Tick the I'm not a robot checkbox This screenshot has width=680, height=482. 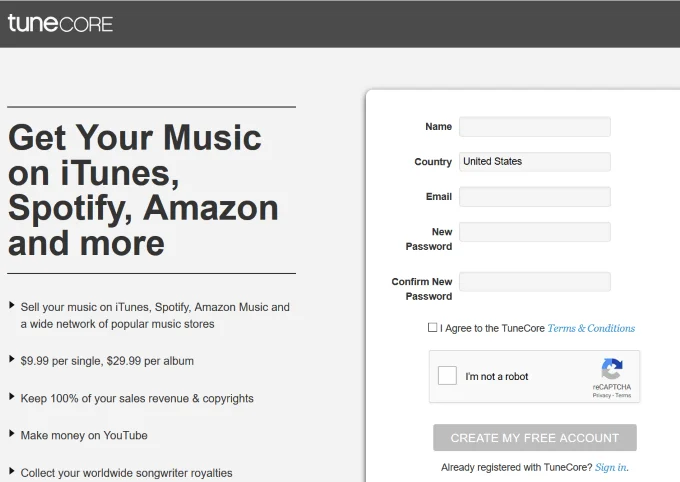coord(447,376)
